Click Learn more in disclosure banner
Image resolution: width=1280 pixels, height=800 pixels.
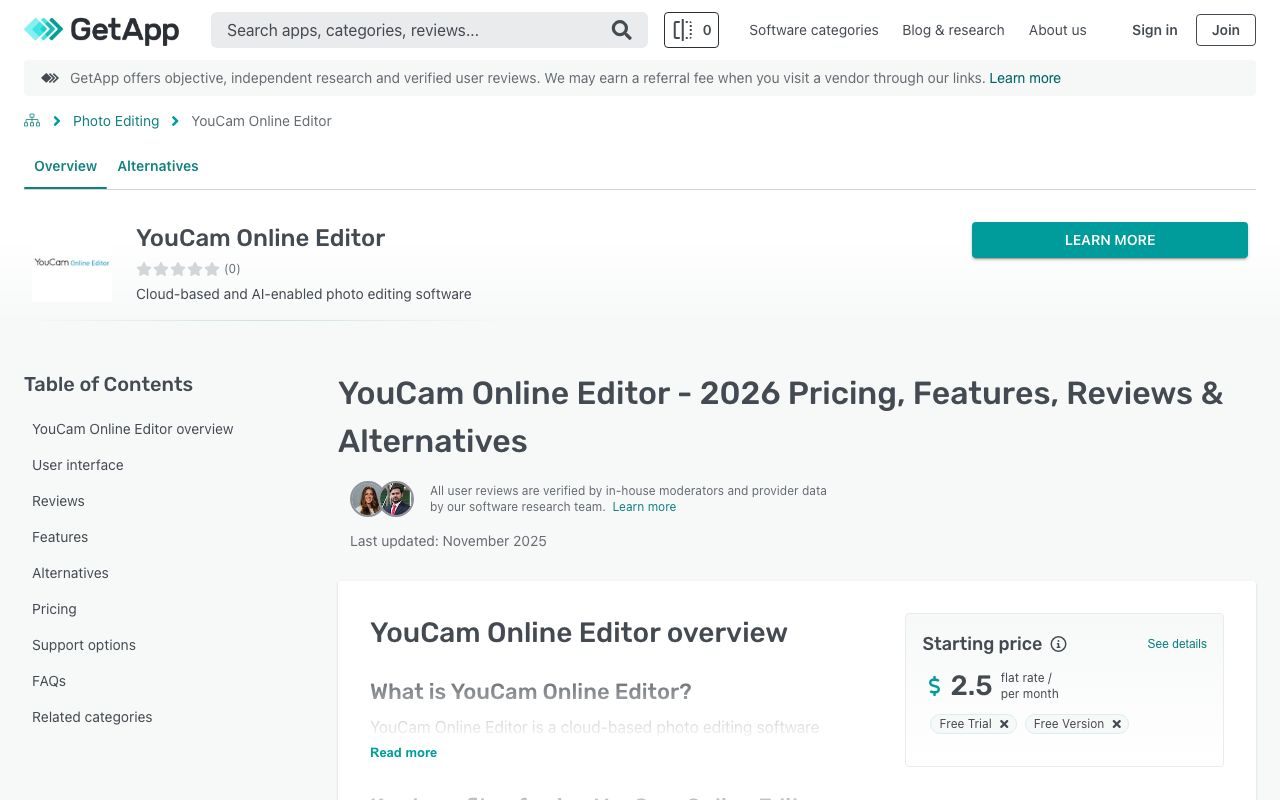click(x=1025, y=78)
